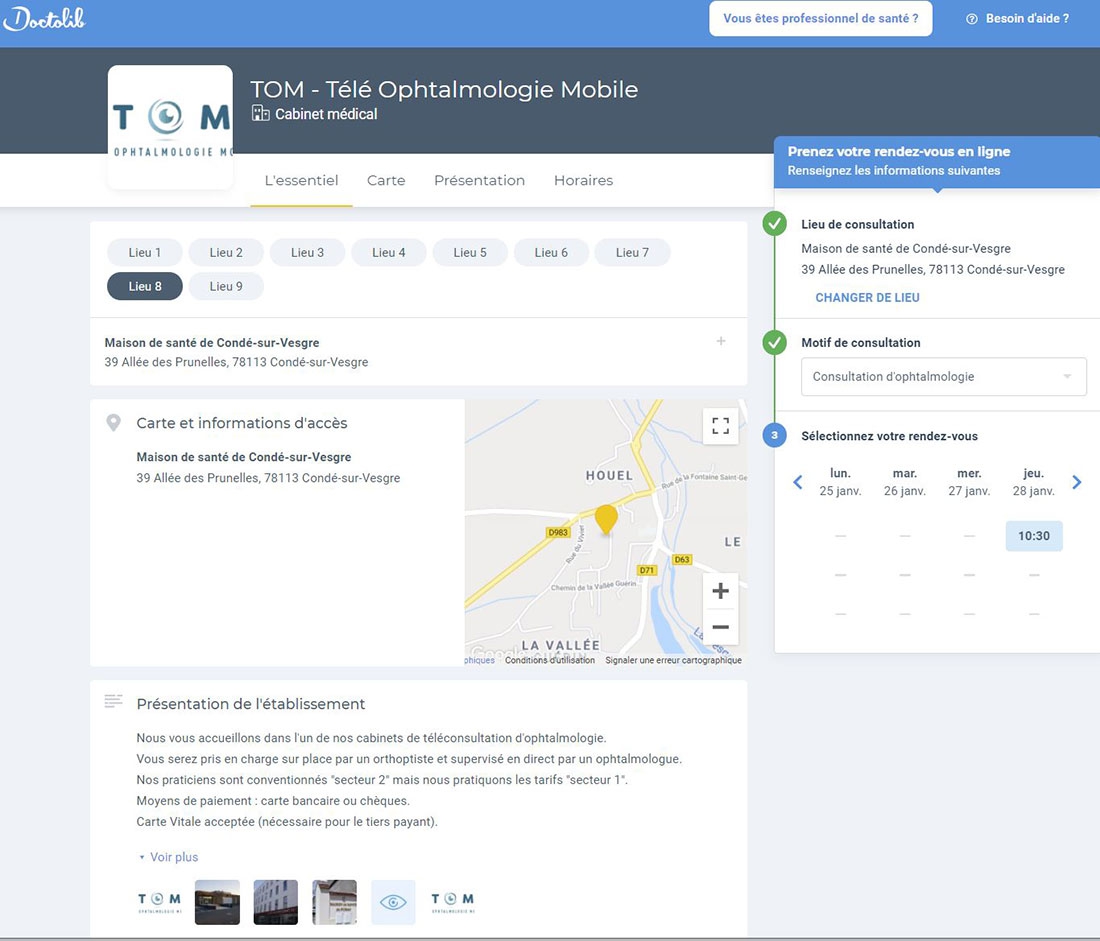Switch to the Horaires tab
The image size is (1100, 941).
583,180
